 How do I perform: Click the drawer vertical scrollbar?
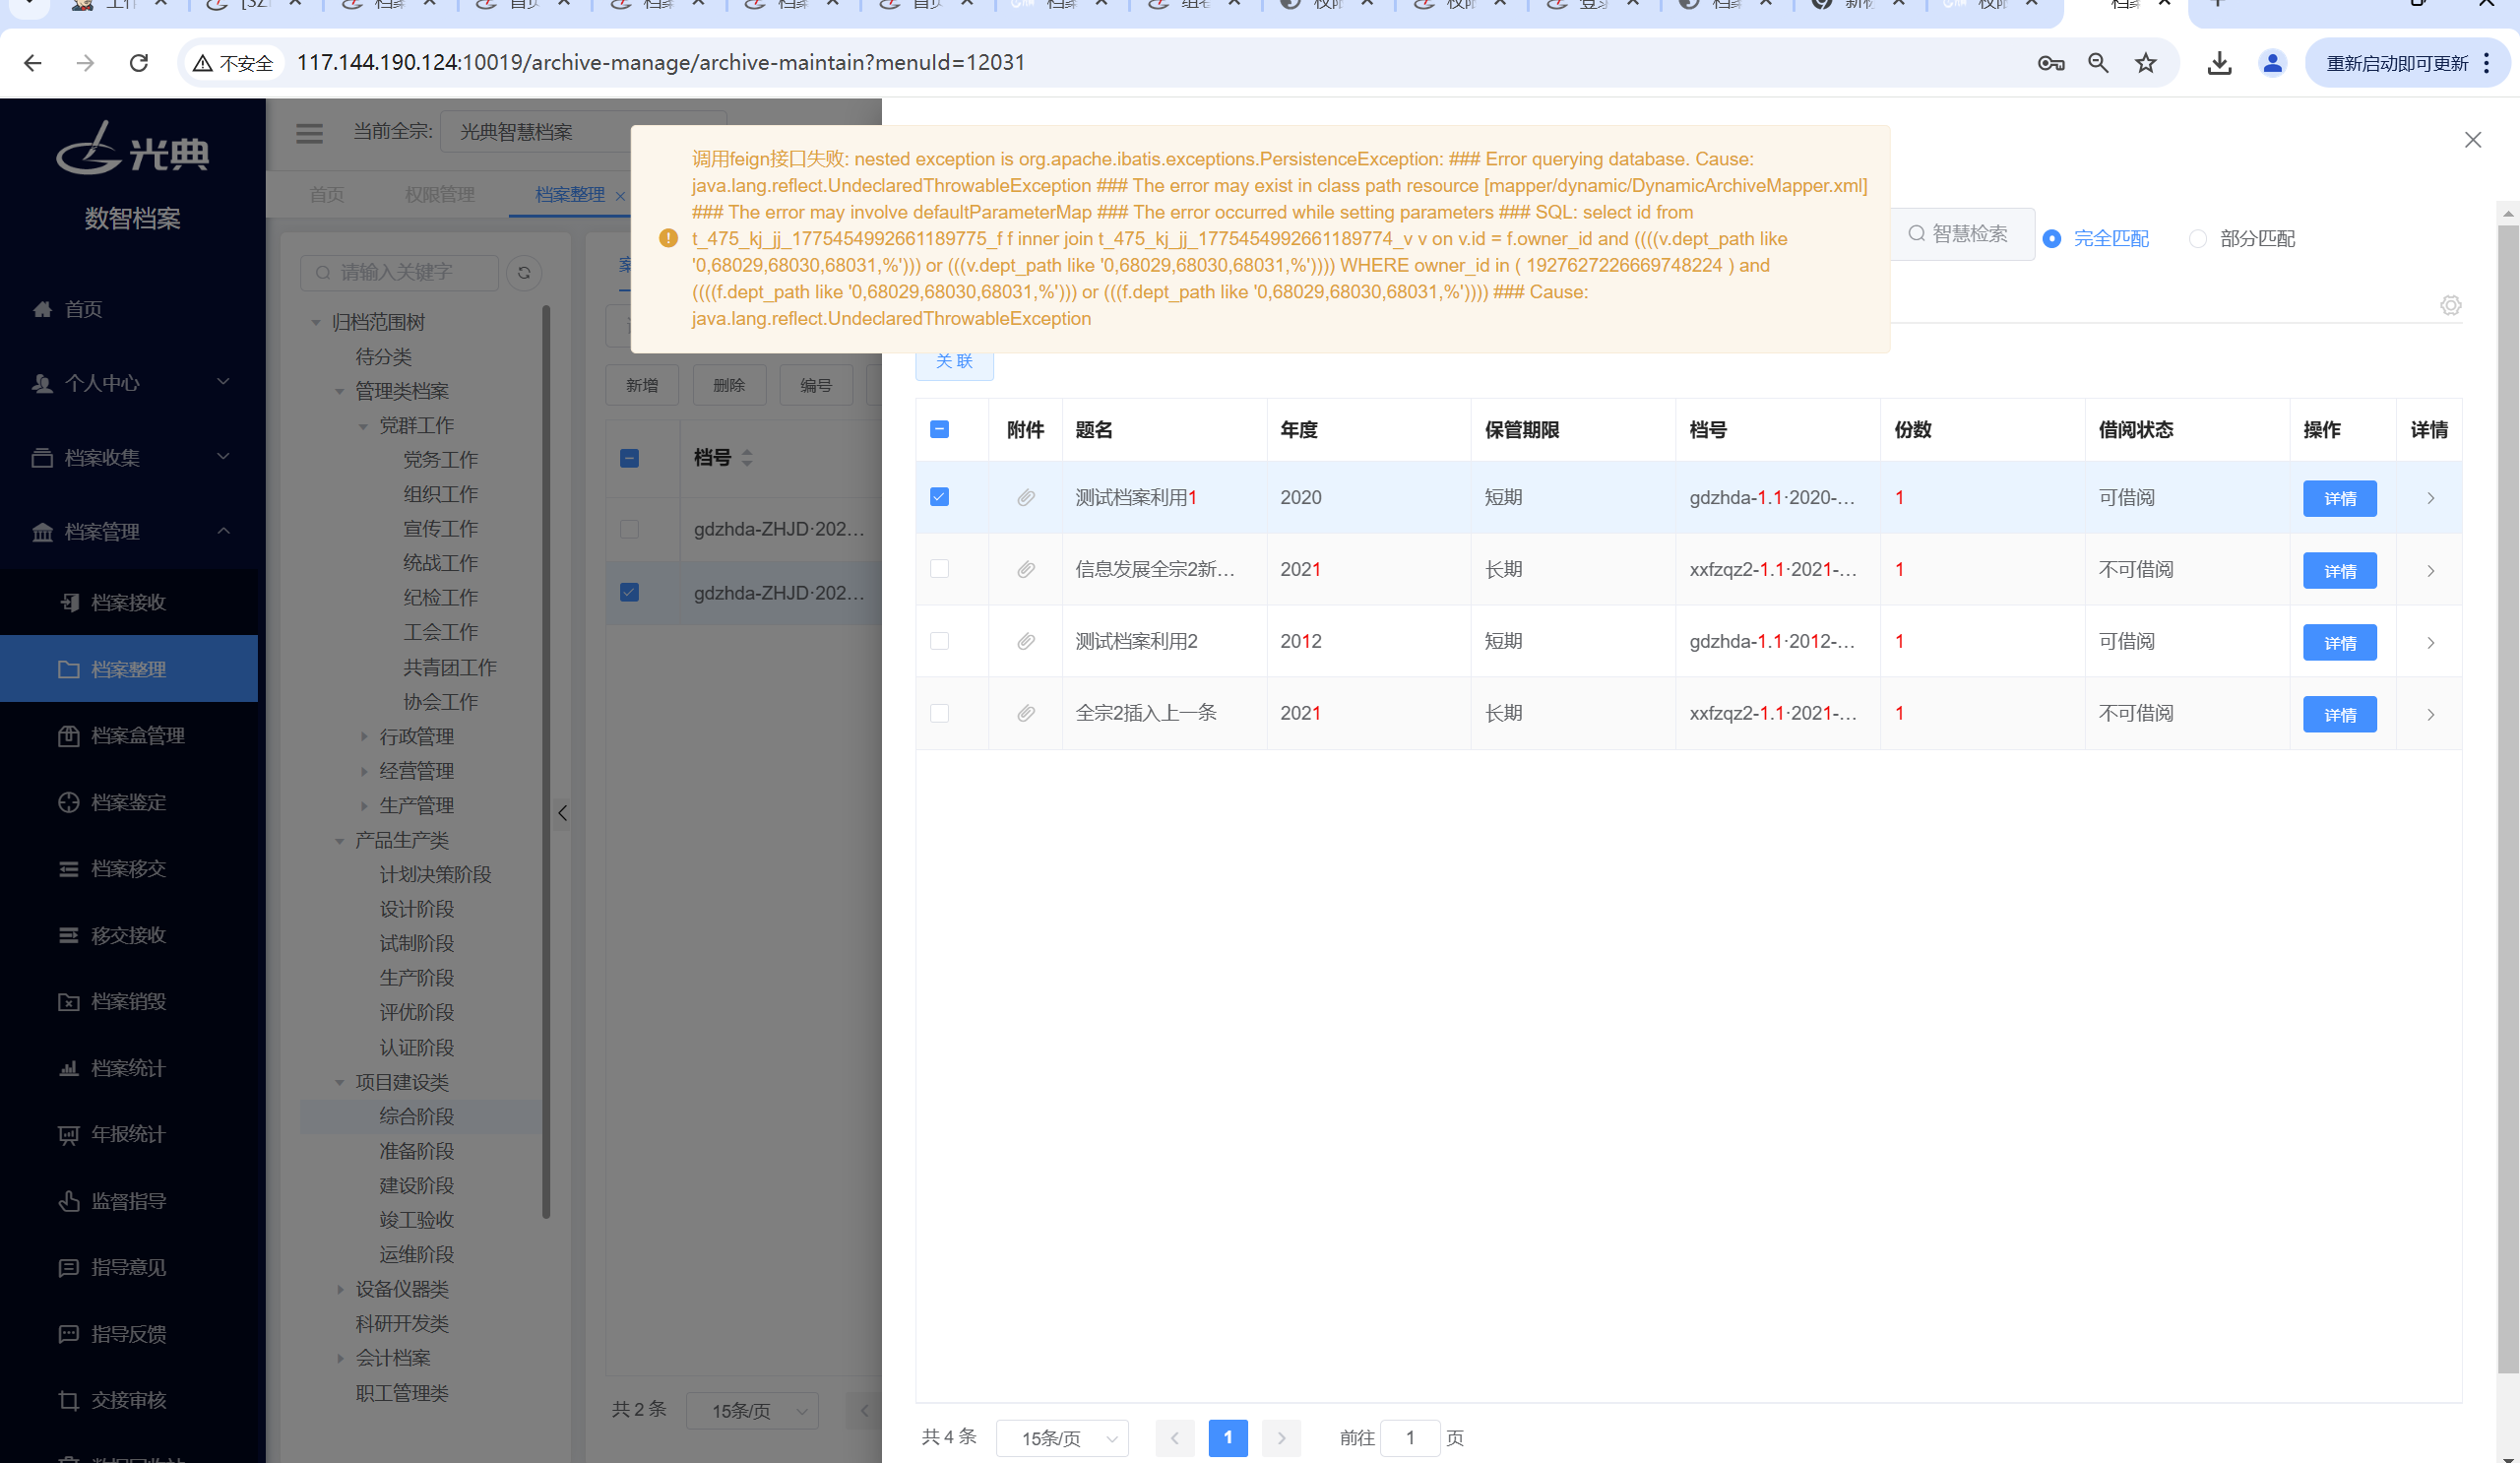(2508, 798)
